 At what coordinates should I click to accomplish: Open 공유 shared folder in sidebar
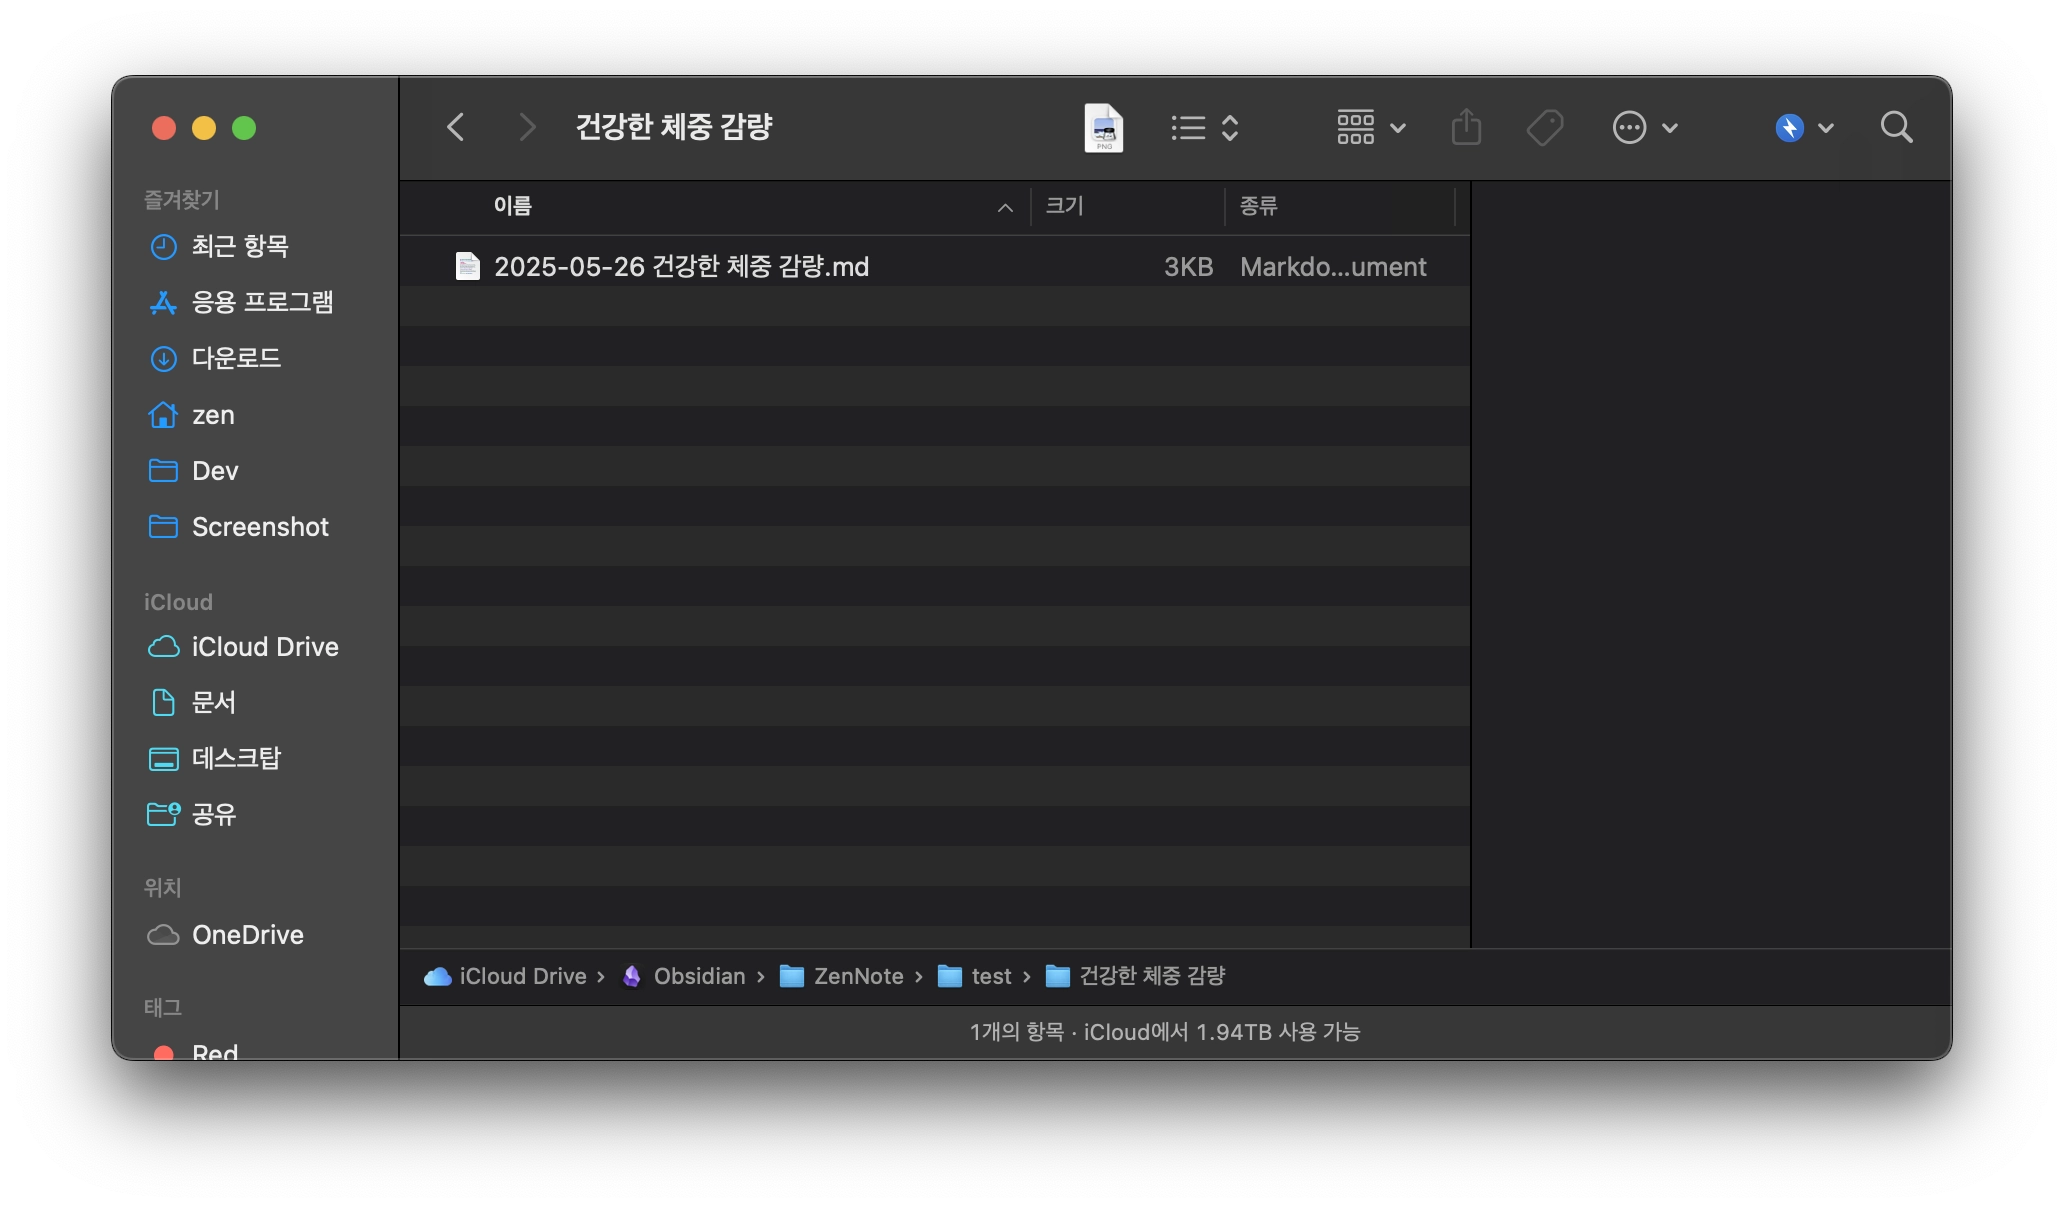214,815
